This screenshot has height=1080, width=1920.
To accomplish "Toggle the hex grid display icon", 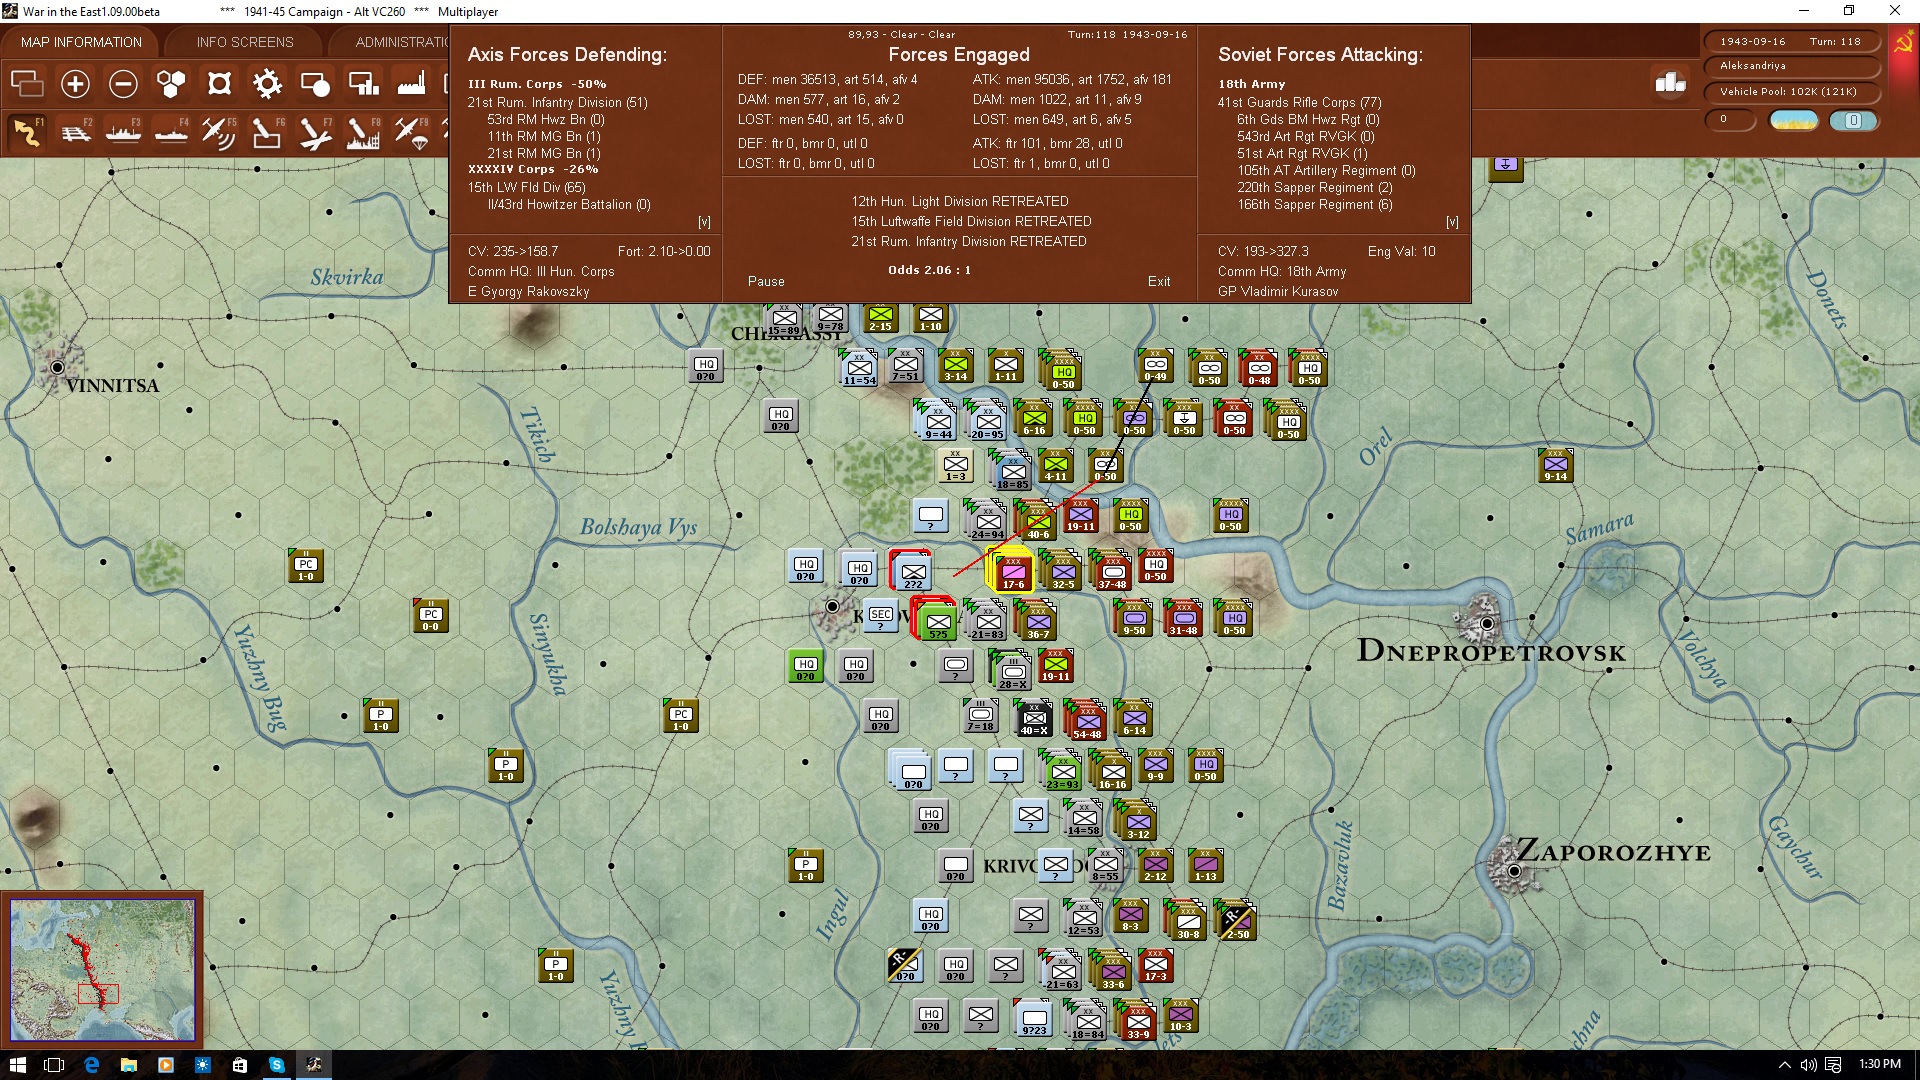I will [x=171, y=84].
